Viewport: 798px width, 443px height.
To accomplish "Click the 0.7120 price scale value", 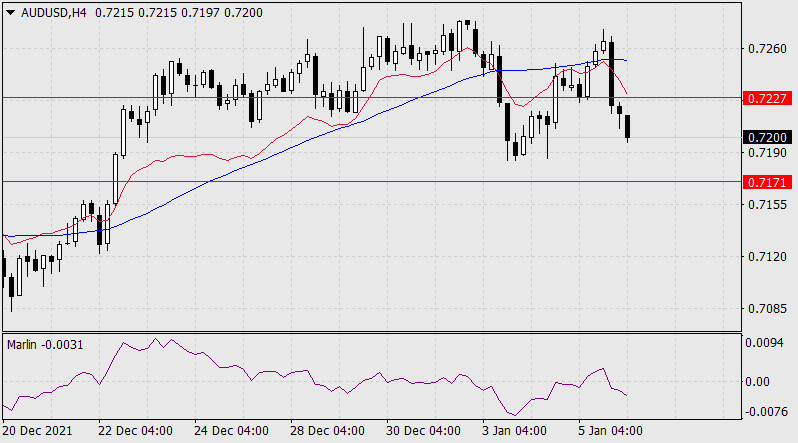I will (x=767, y=257).
